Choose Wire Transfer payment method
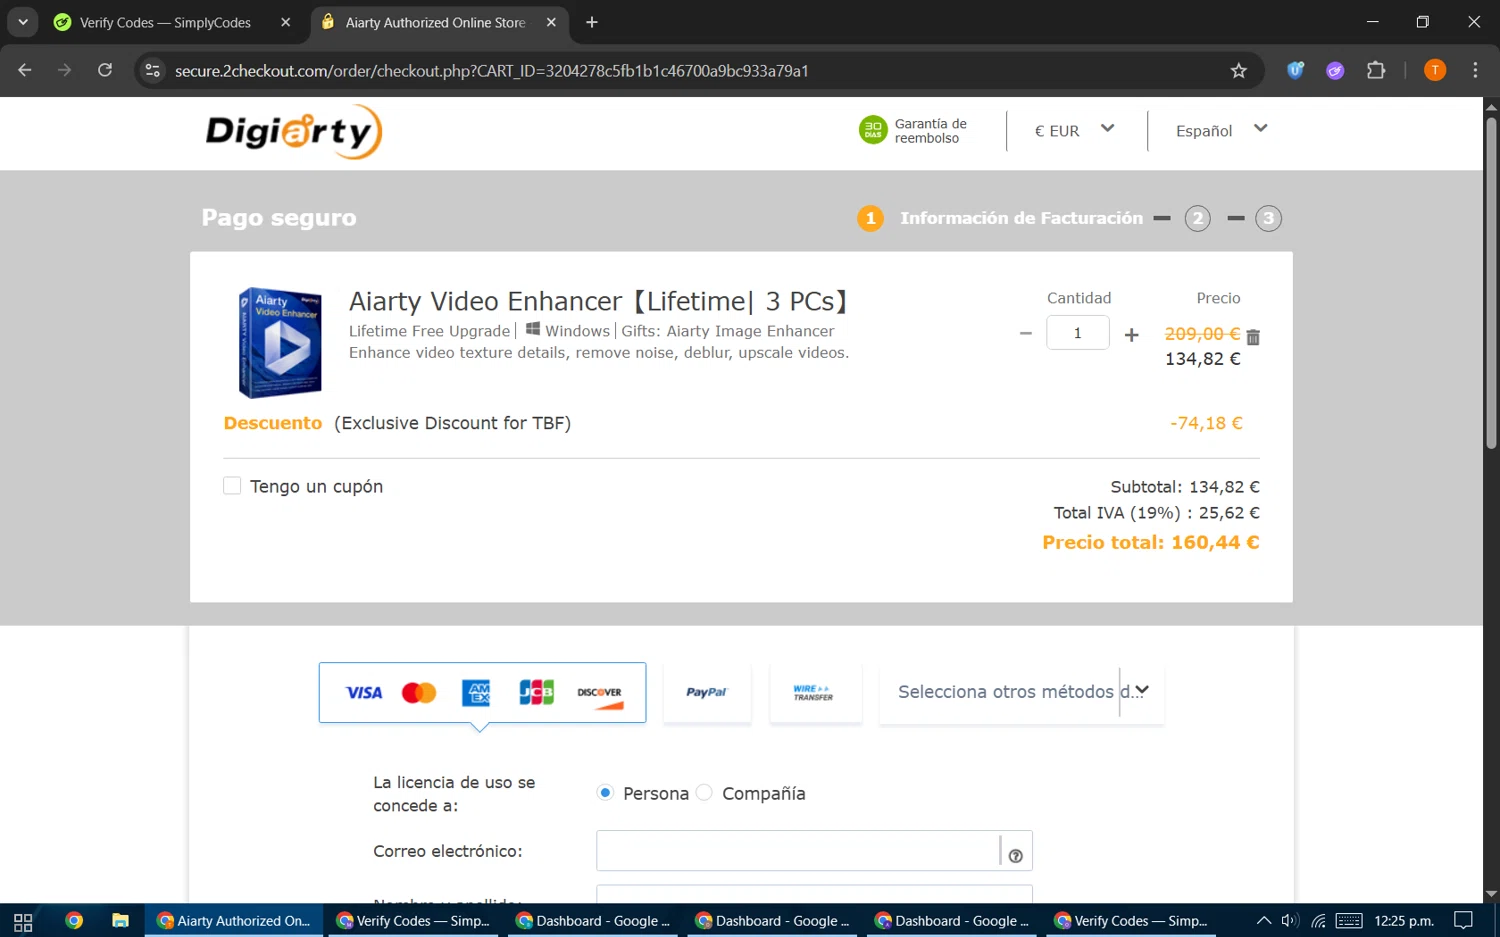Image resolution: width=1500 pixels, height=937 pixels. tap(815, 692)
